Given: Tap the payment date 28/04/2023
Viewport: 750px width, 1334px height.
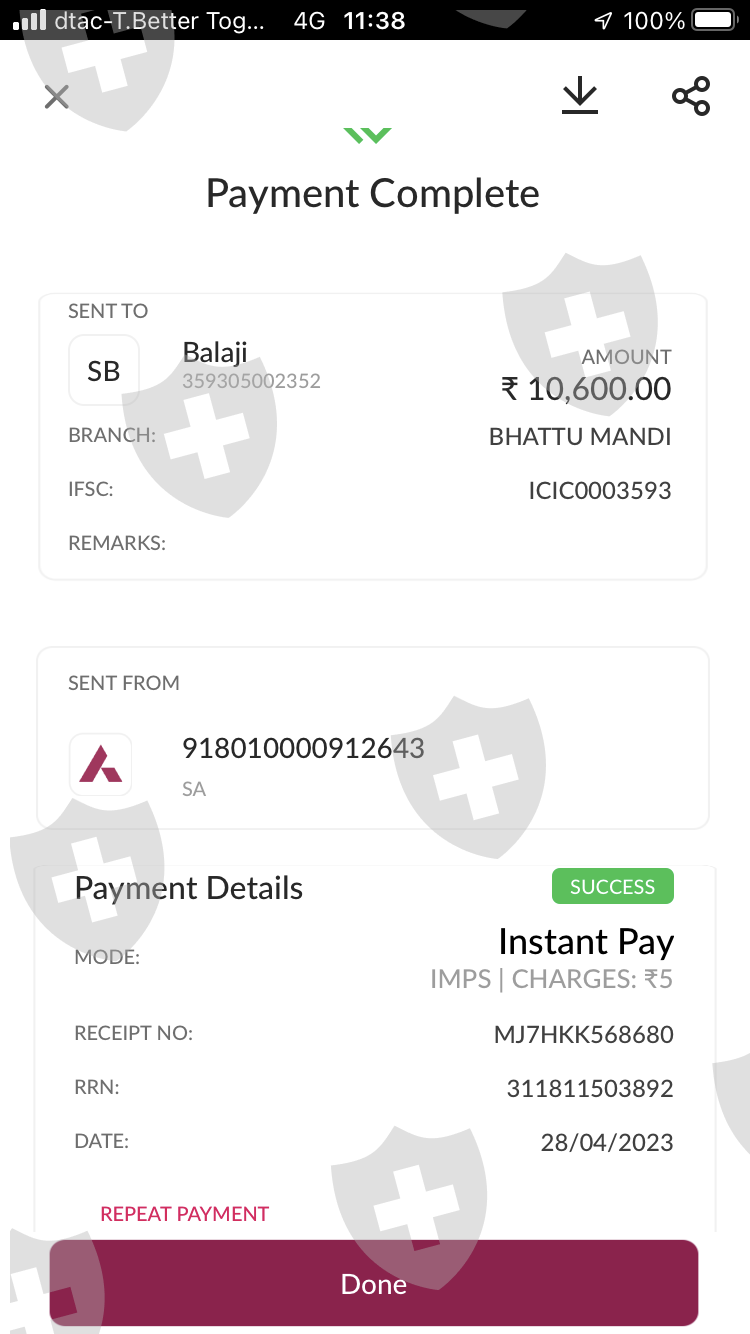Looking at the screenshot, I should [607, 1143].
